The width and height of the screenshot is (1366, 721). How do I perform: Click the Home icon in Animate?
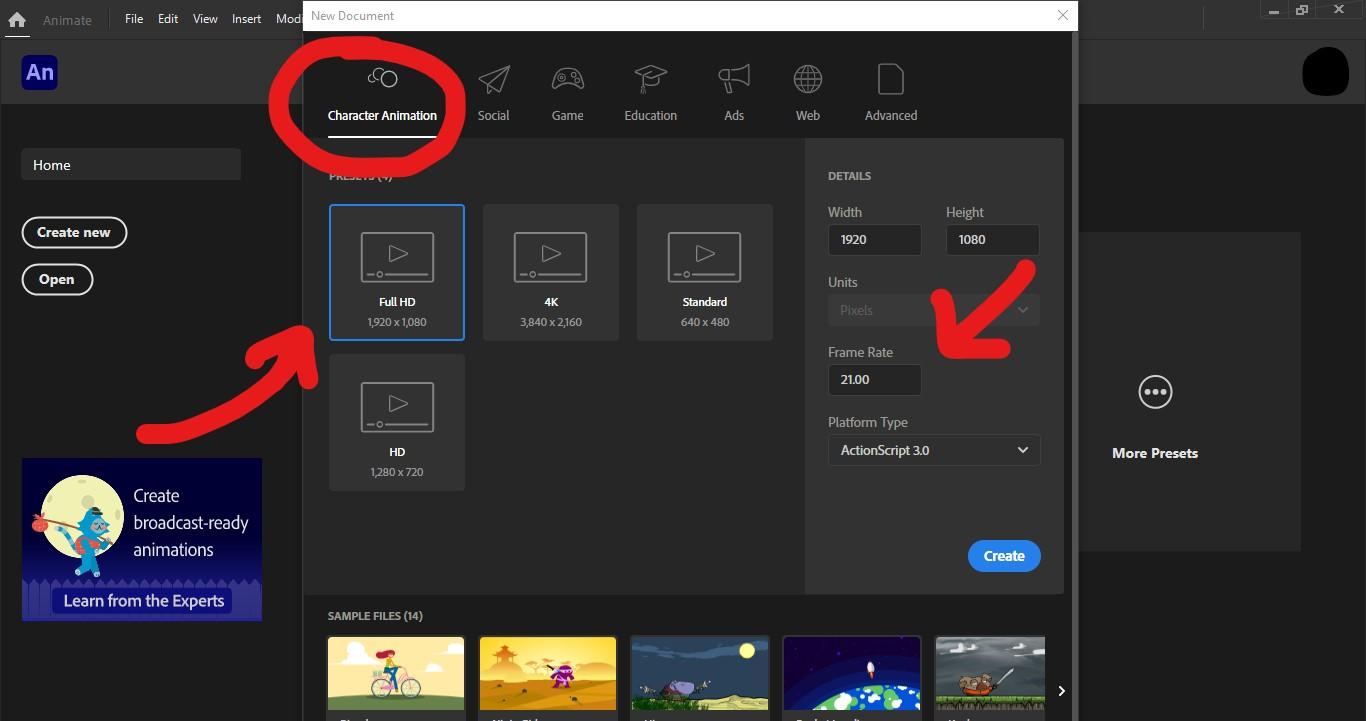click(17, 19)
